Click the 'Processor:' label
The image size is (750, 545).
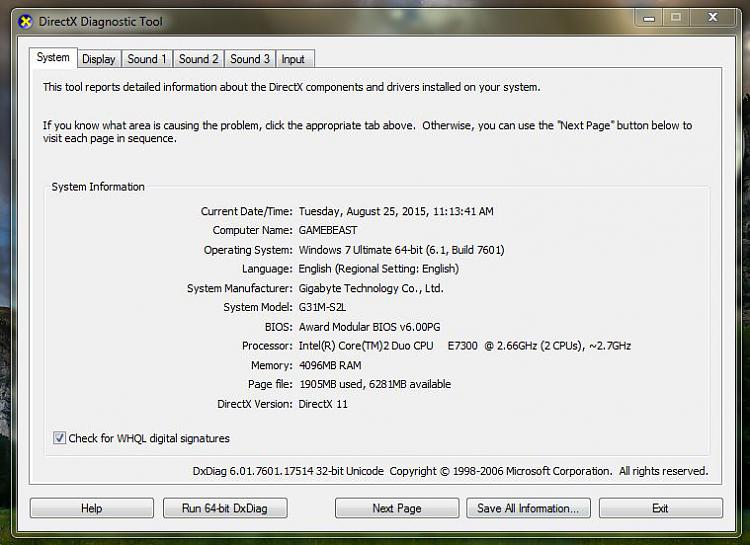coord(267,346)
